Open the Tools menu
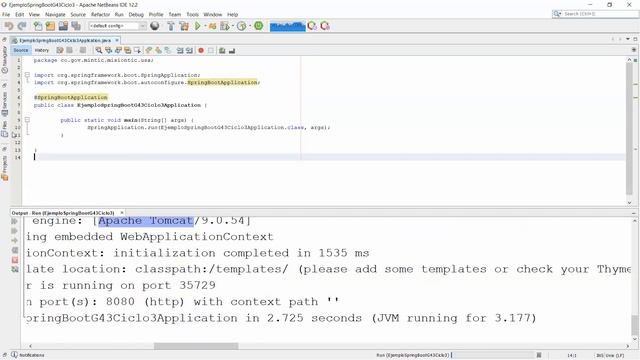The image size is (640, 360). pyautogui.click(x=192, y=14)
